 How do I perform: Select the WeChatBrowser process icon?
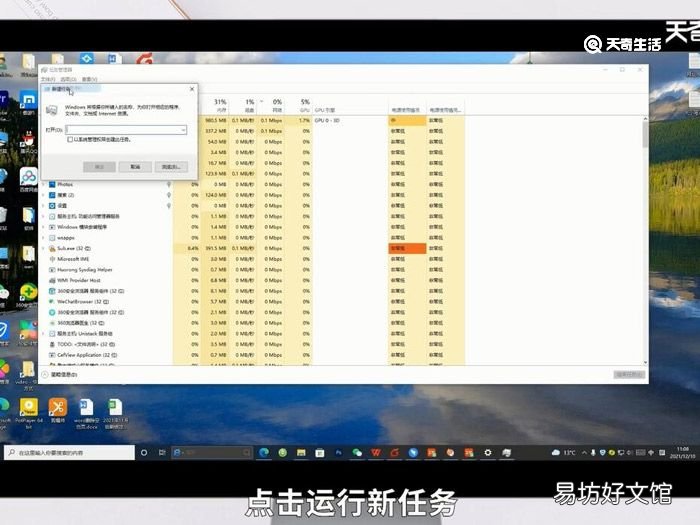click(52, 302)
